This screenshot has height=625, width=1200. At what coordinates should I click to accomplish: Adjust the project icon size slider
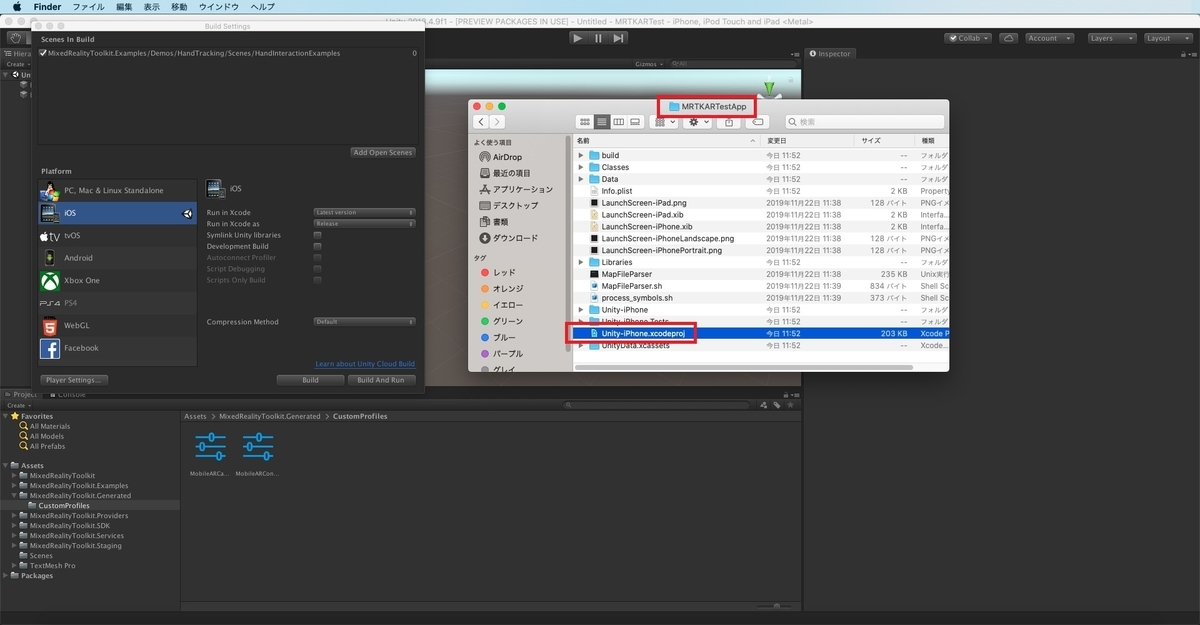(775, 606)
